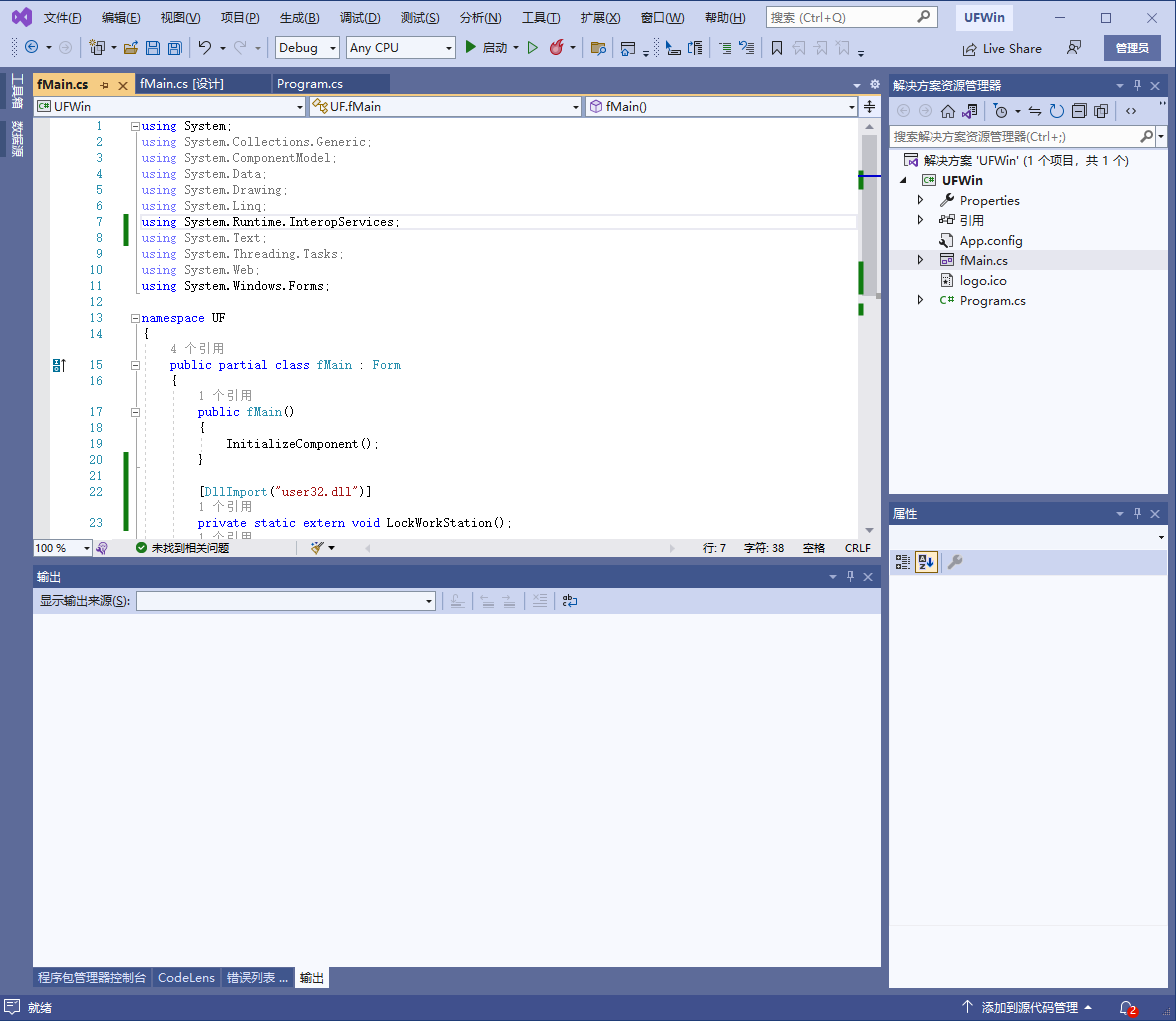This screenshot has height=1021, width=1176.
Task: Select logo.ico in Solution Explorer
Action: click(x=982, y=281)
